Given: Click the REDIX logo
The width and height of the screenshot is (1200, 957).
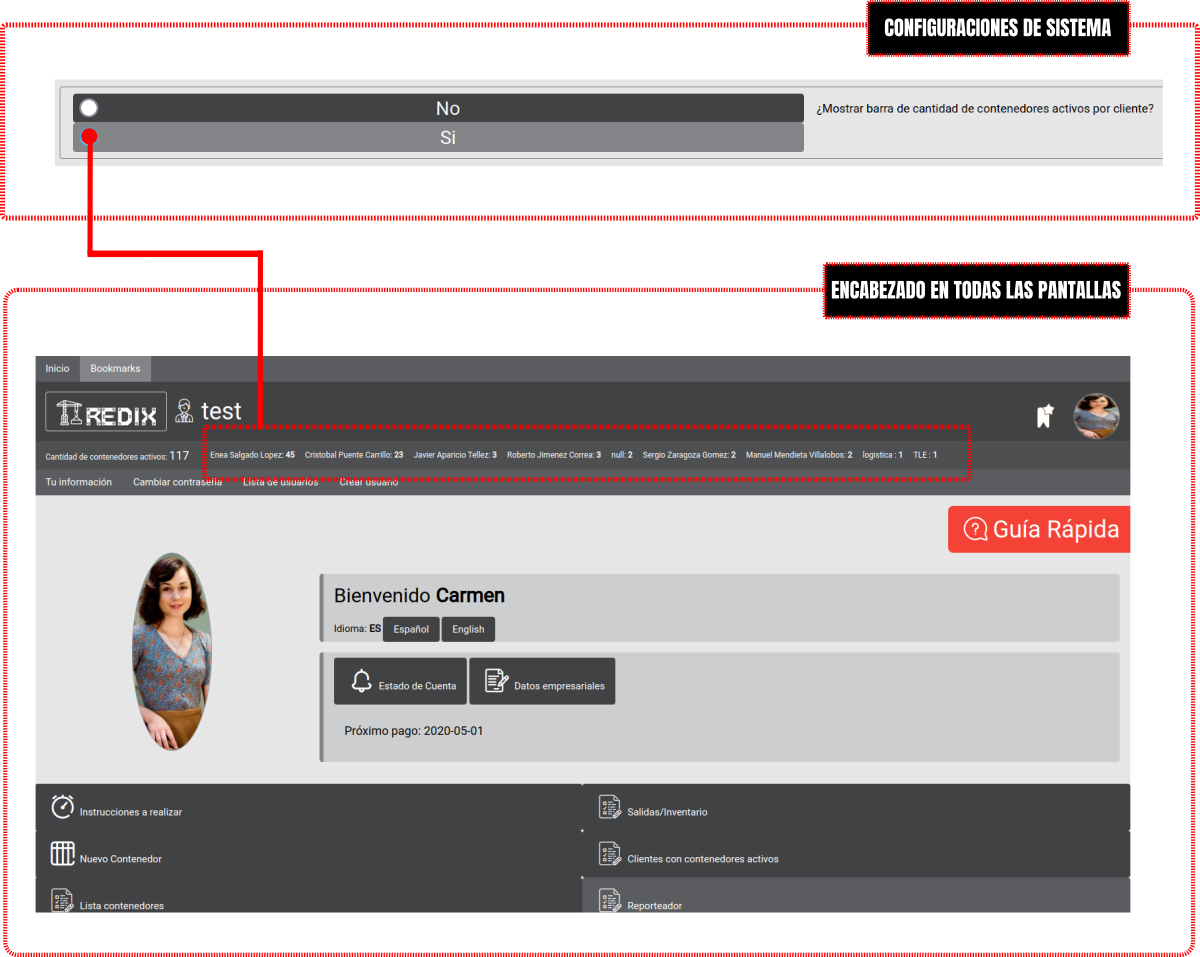Looking at the screenshot, I should 107,412.
